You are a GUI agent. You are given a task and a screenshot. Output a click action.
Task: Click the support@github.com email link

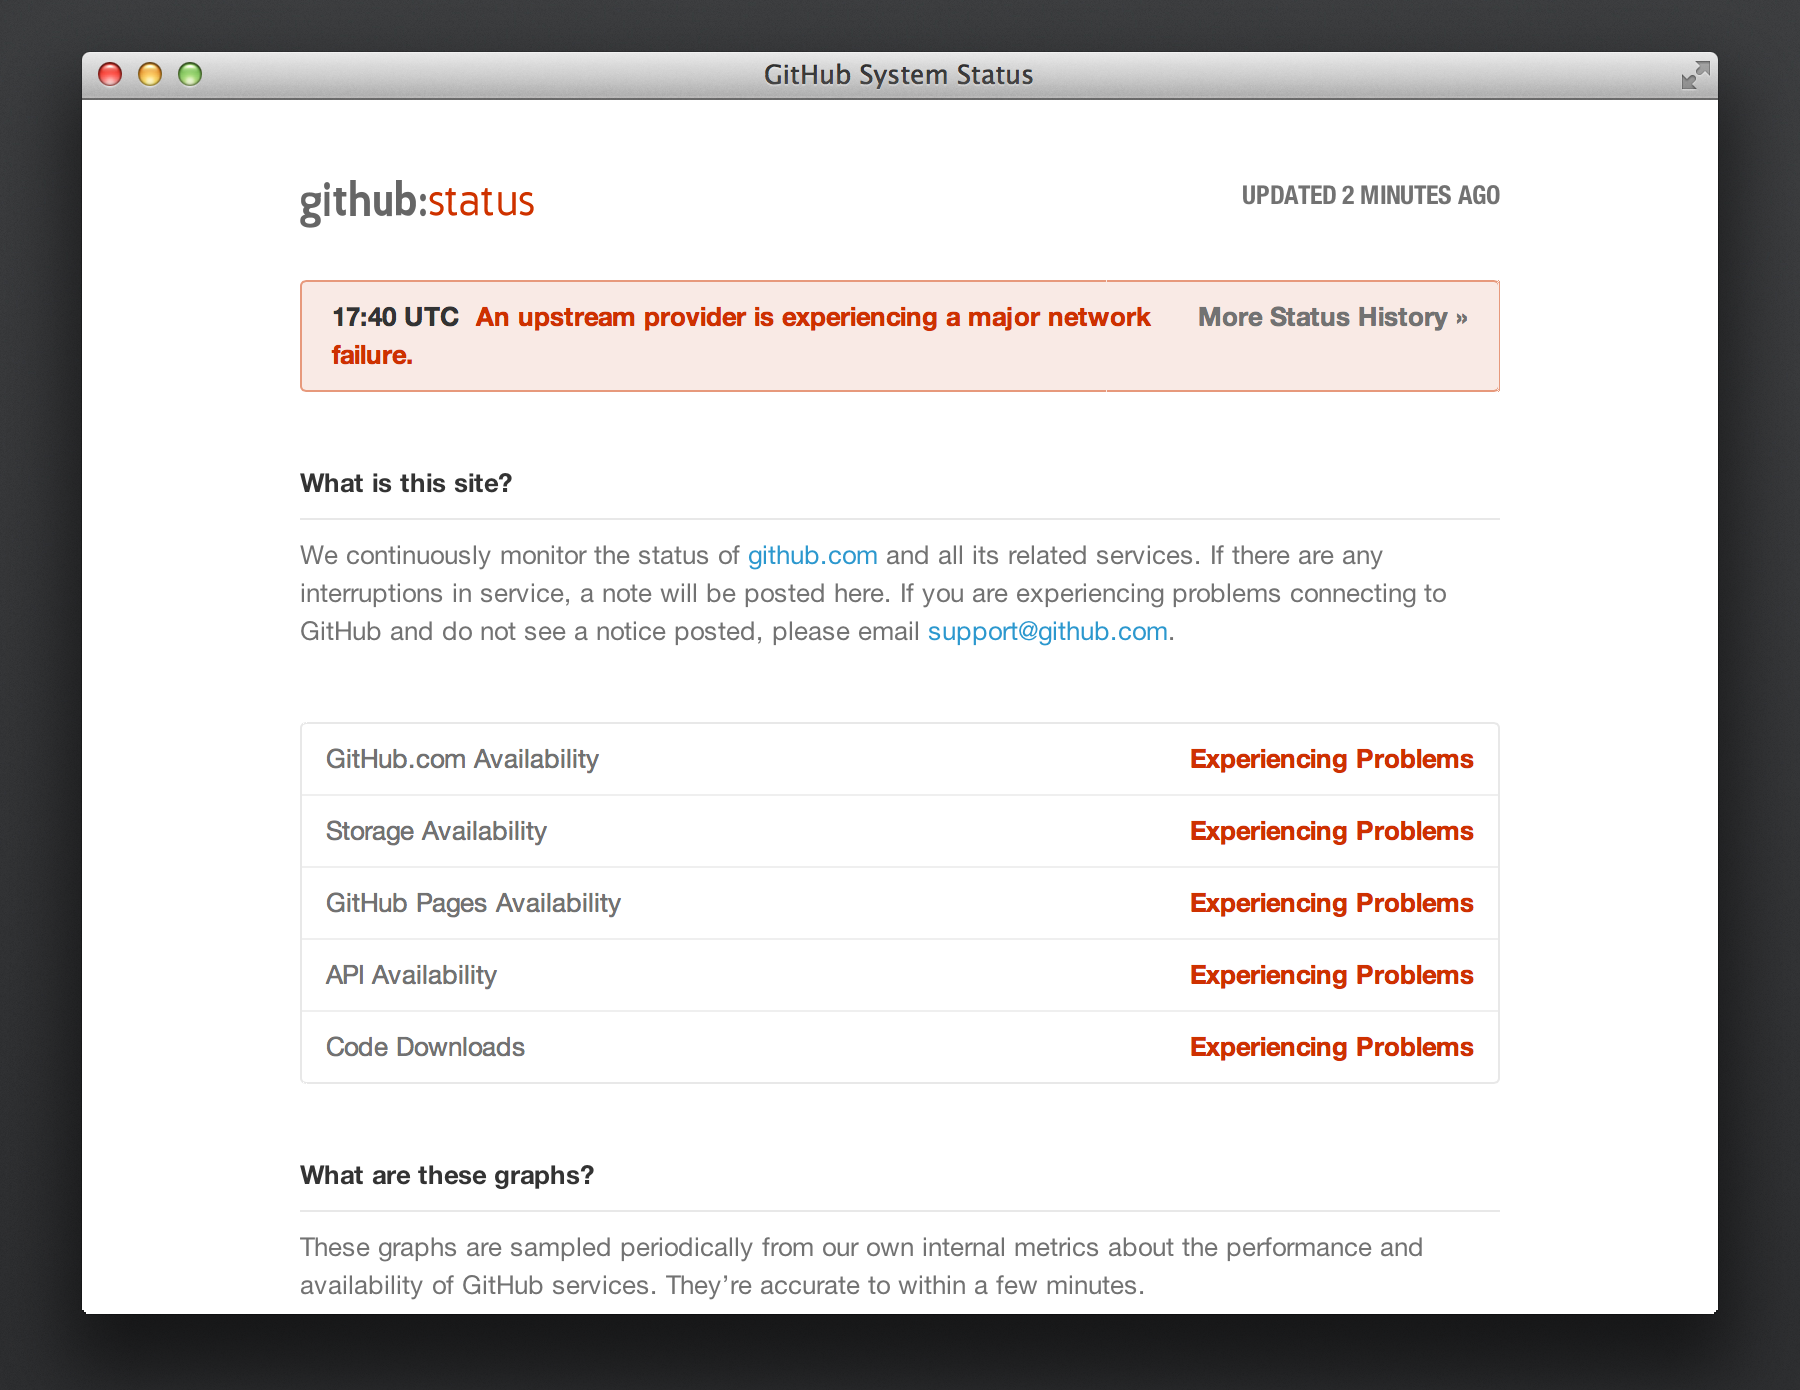(x=1047, y=631)
